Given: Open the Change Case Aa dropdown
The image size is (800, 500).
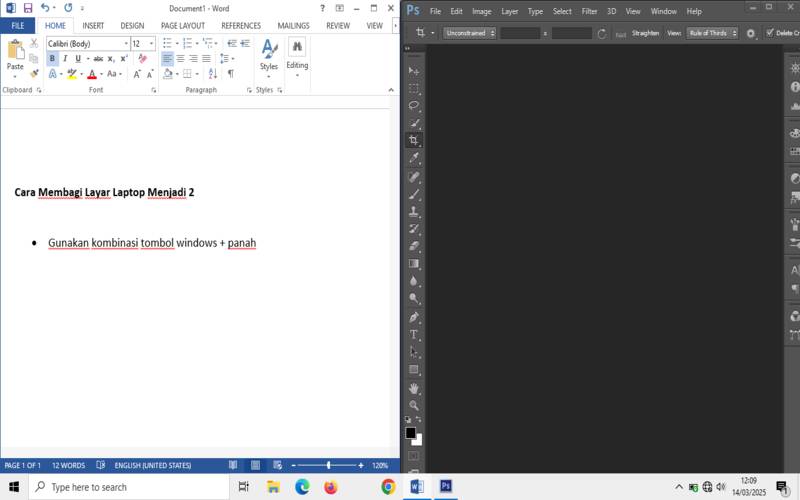Looking at the screenshot, I should tap(114, 74).
